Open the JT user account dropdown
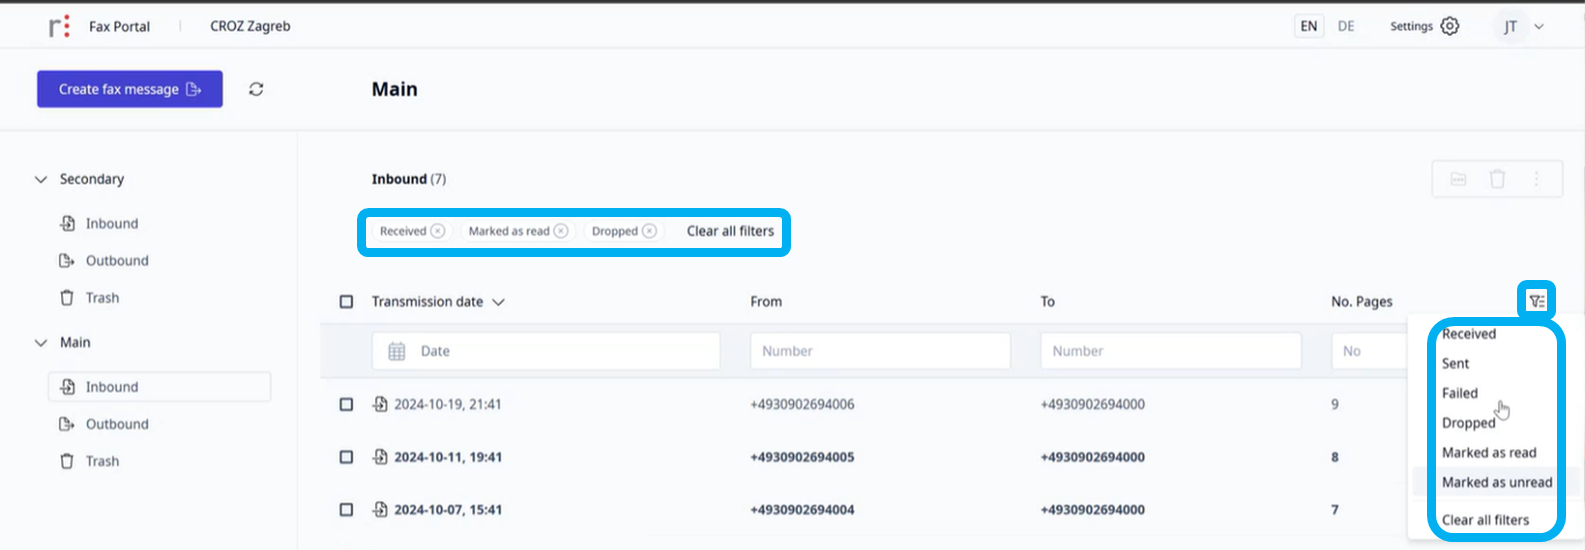The image size is (1585, 550). (x=1522, y=27)
